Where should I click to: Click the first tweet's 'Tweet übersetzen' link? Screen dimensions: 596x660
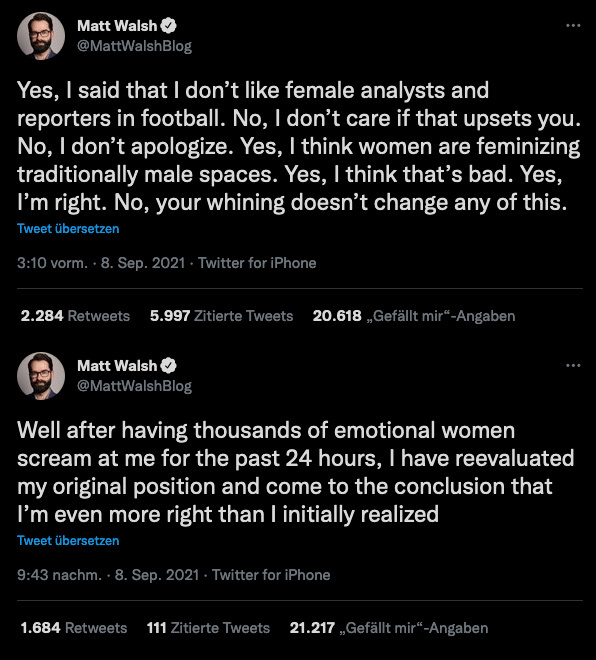[68, 229]
